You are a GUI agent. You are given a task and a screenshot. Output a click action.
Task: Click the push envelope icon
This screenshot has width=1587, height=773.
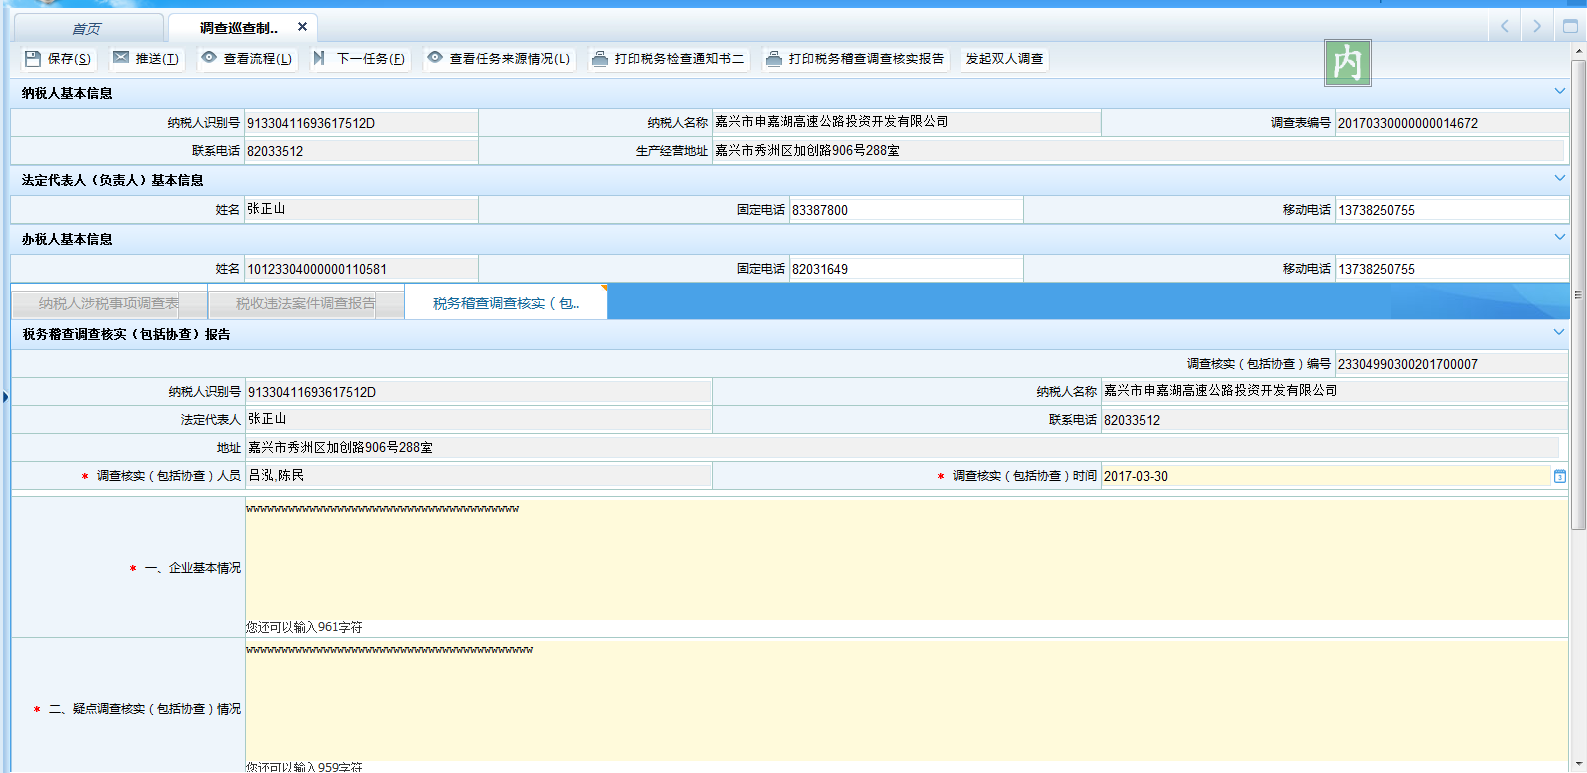[121, 58]
